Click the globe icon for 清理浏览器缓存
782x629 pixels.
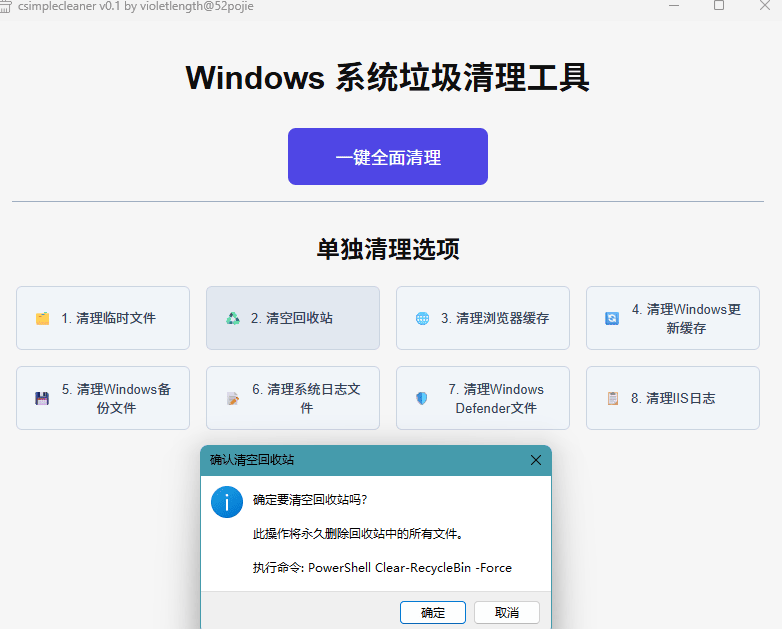[422, 318]
